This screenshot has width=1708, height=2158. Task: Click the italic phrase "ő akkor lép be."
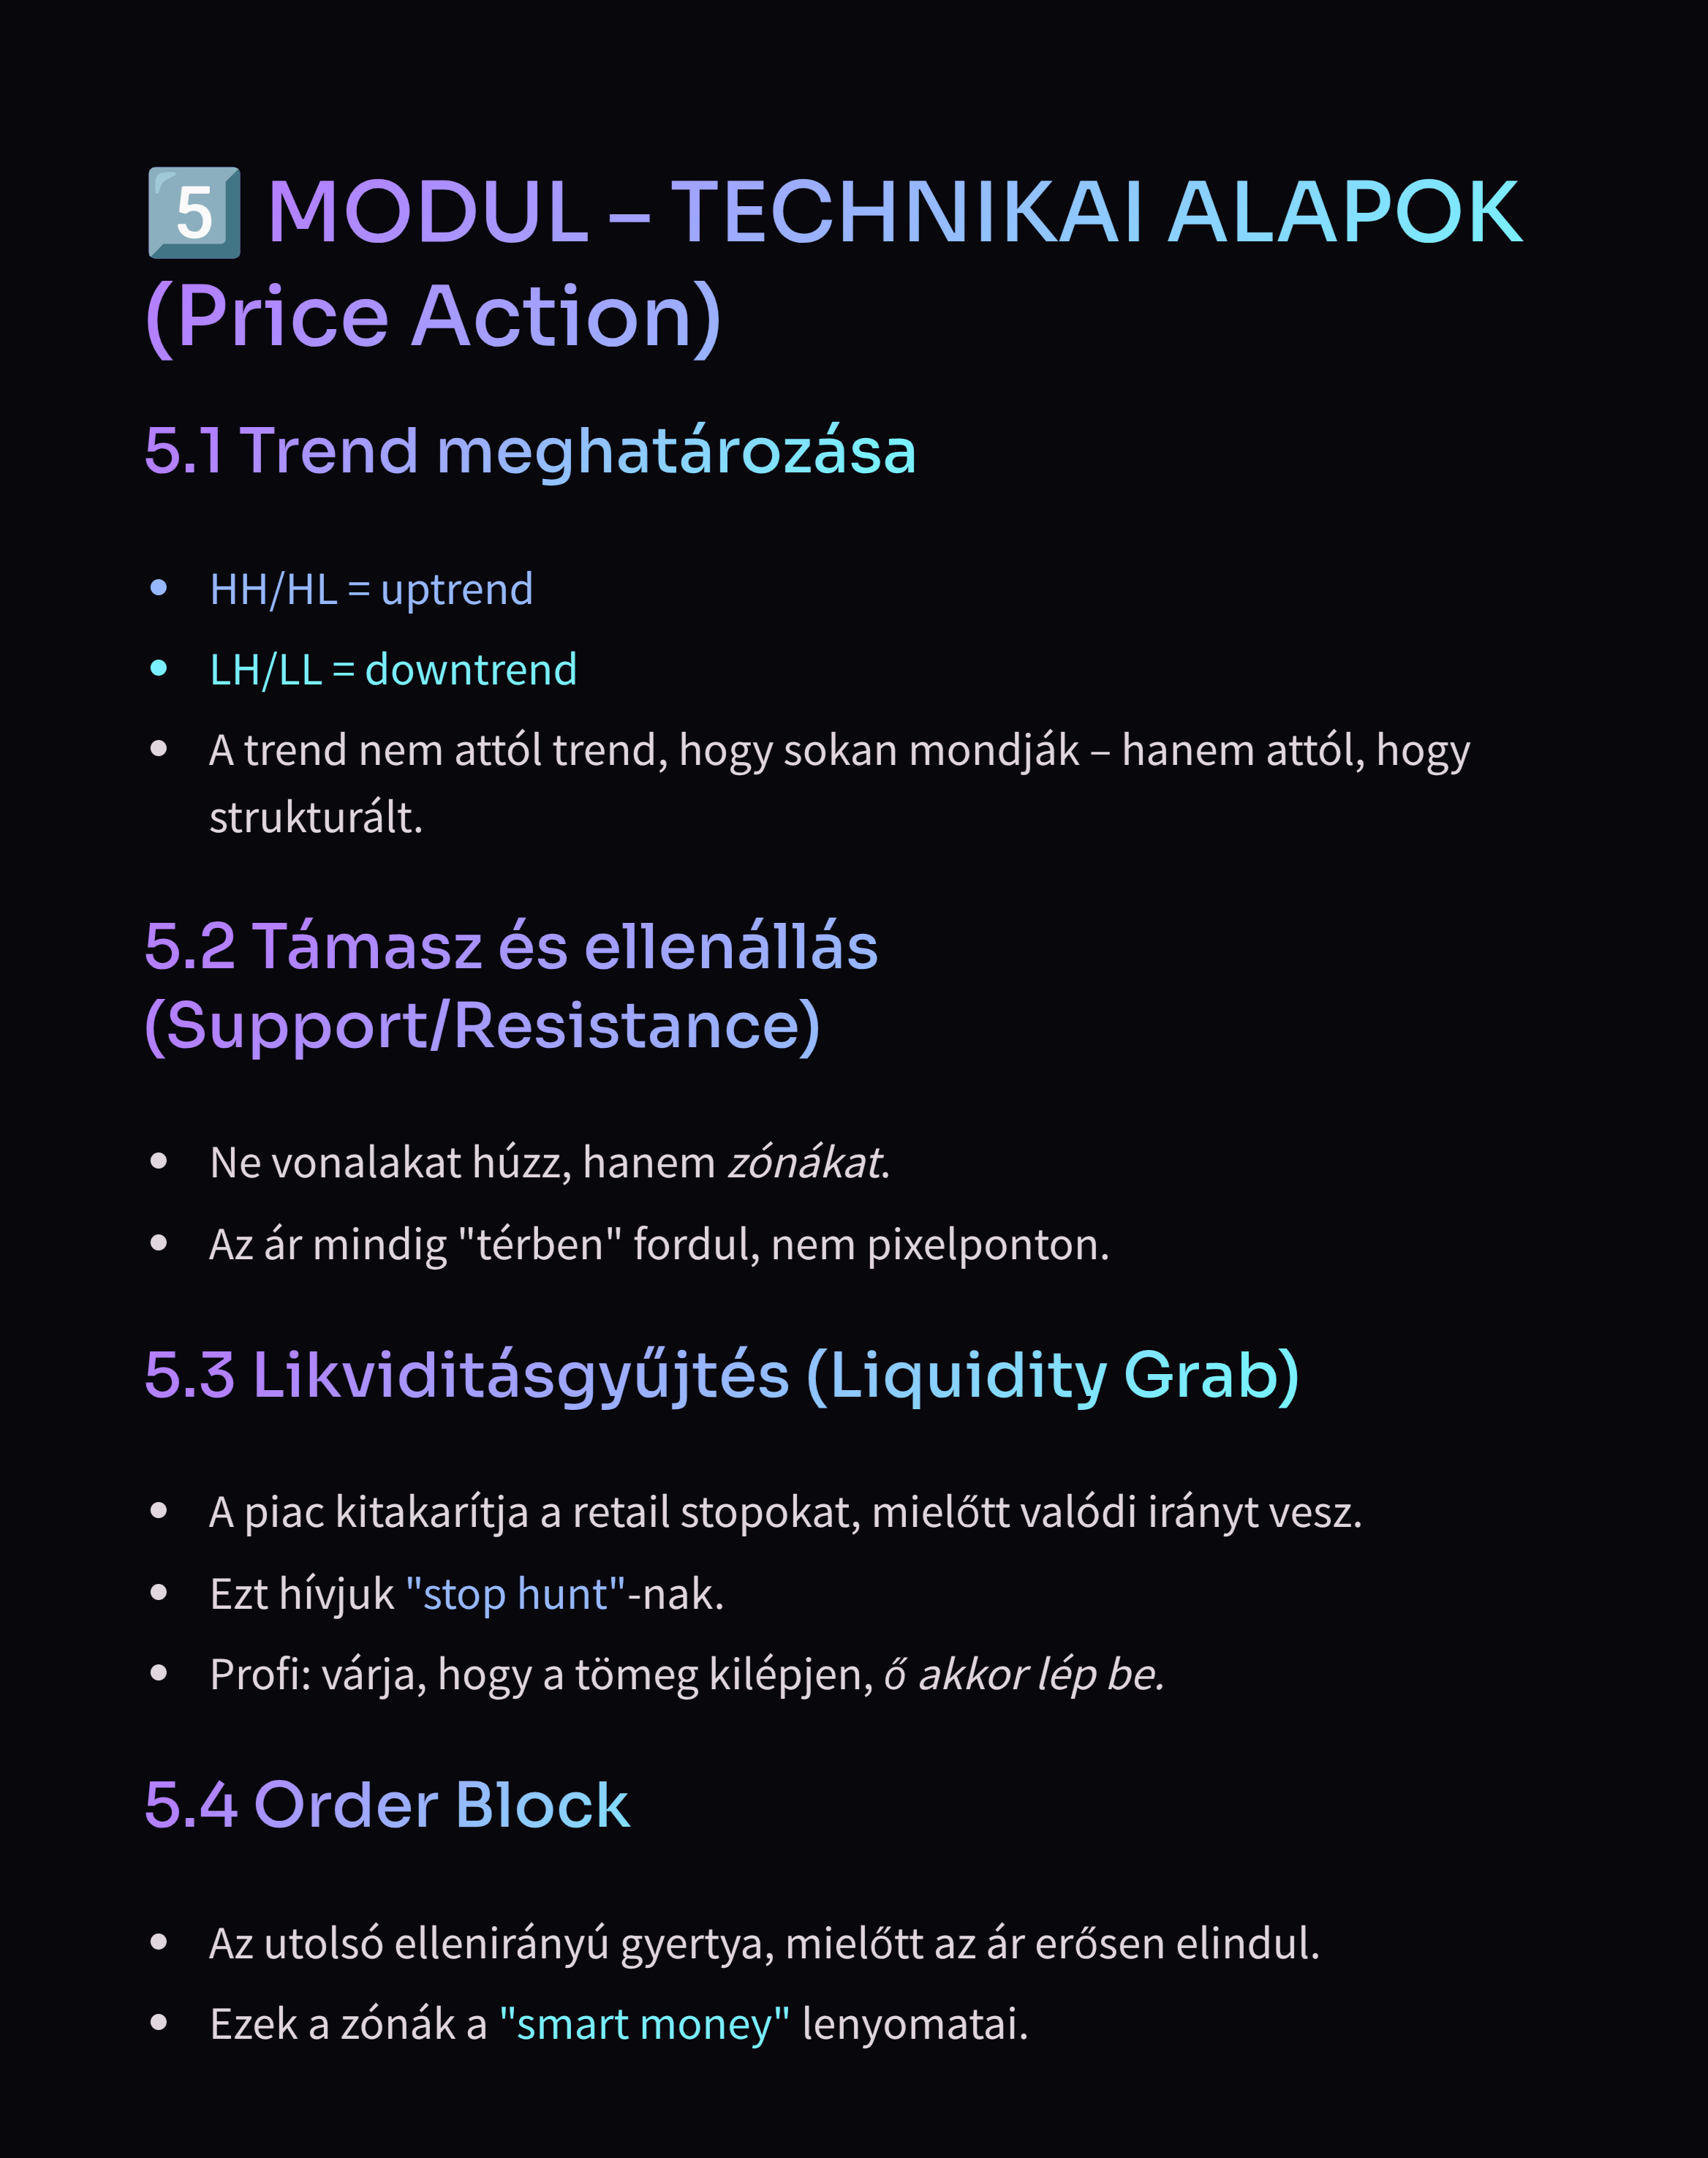tap(1023, 1674)
